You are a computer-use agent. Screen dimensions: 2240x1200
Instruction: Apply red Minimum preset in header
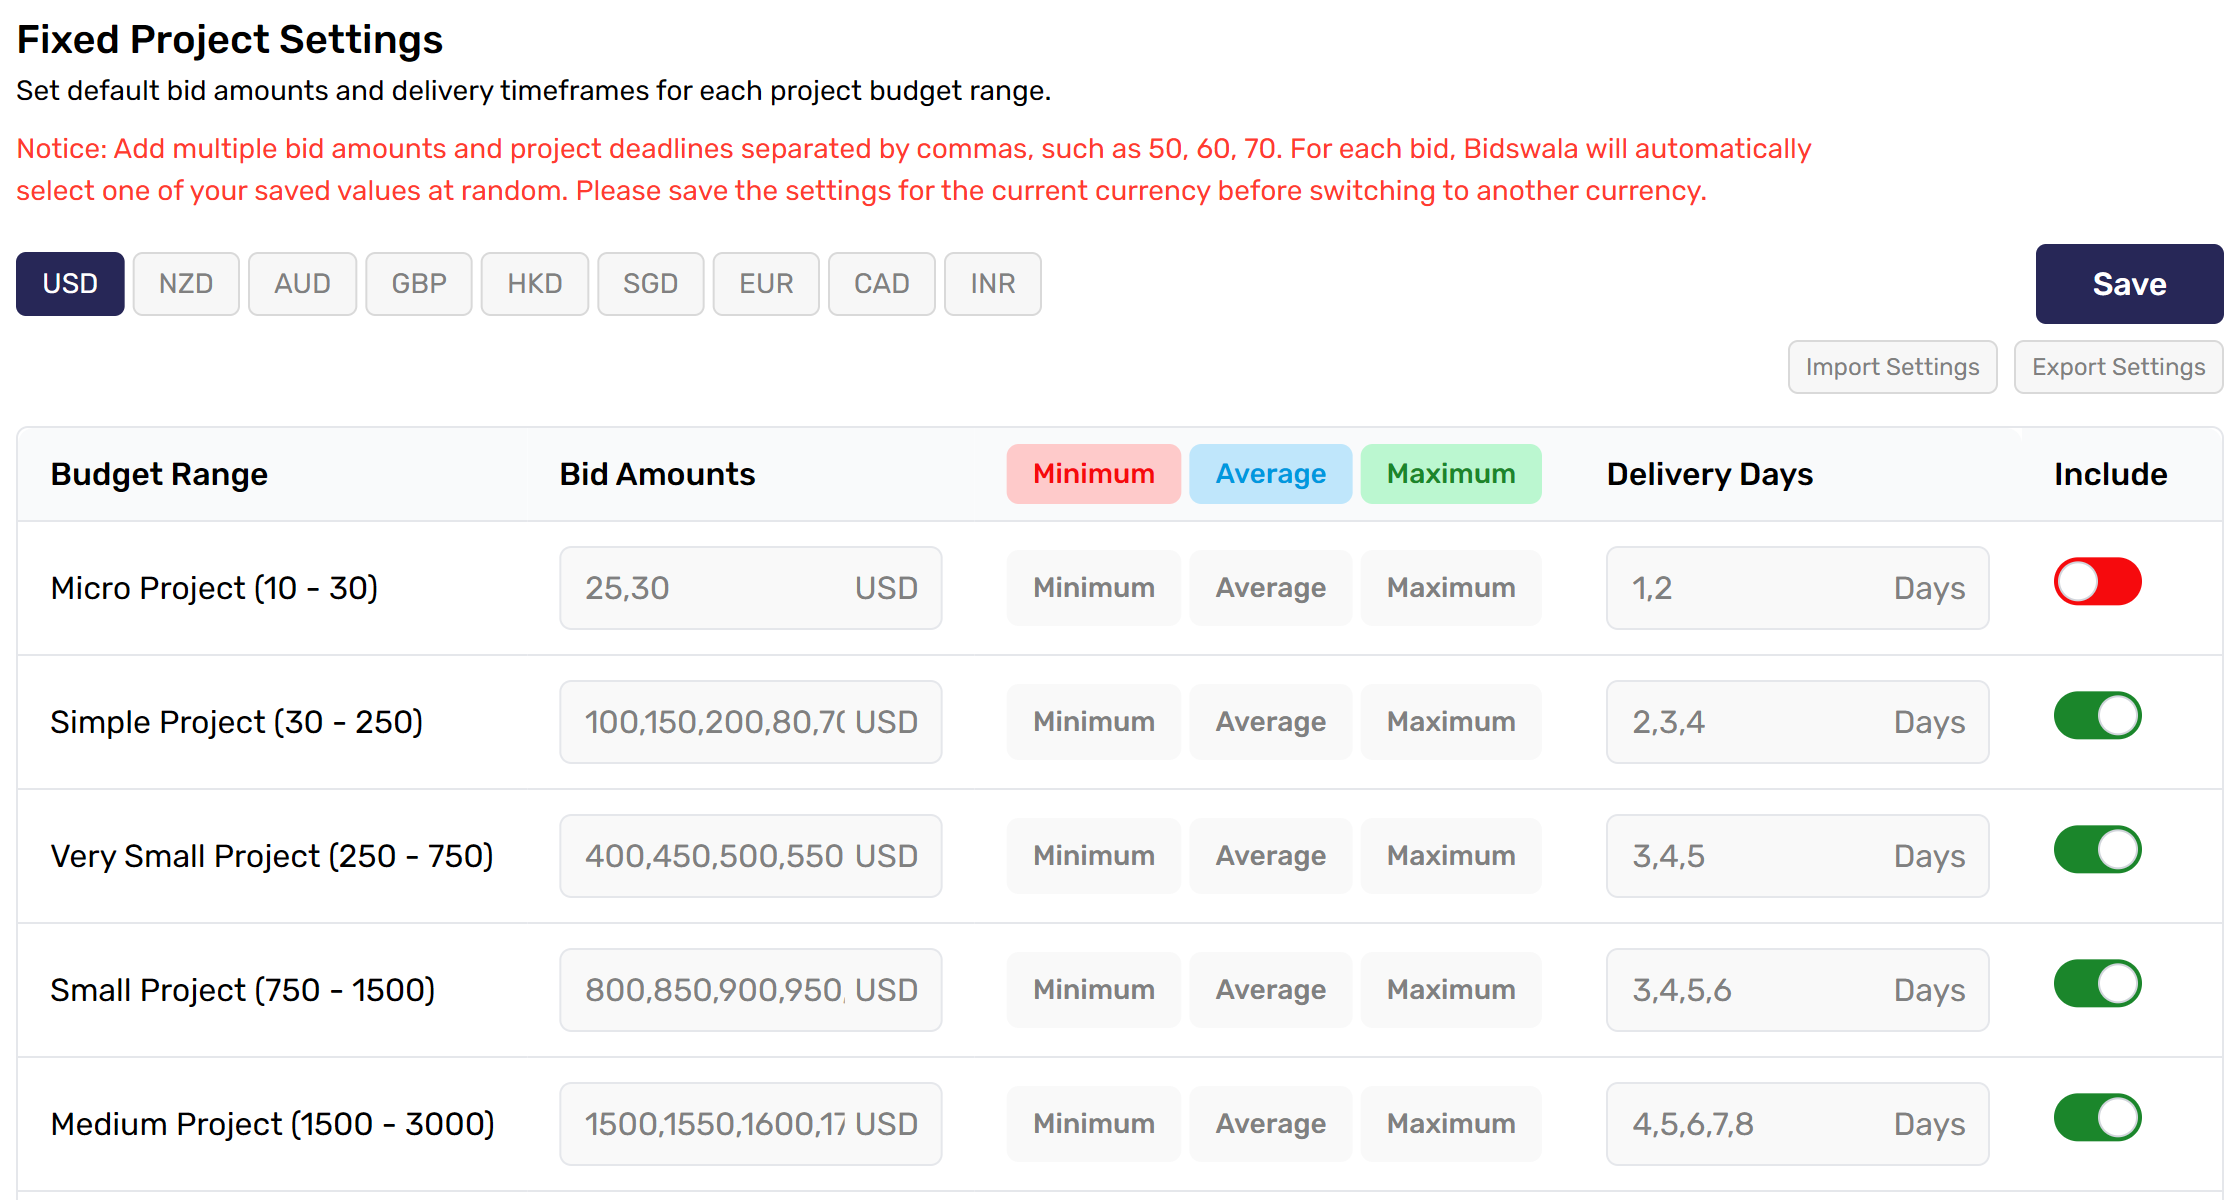(1094, 474)
